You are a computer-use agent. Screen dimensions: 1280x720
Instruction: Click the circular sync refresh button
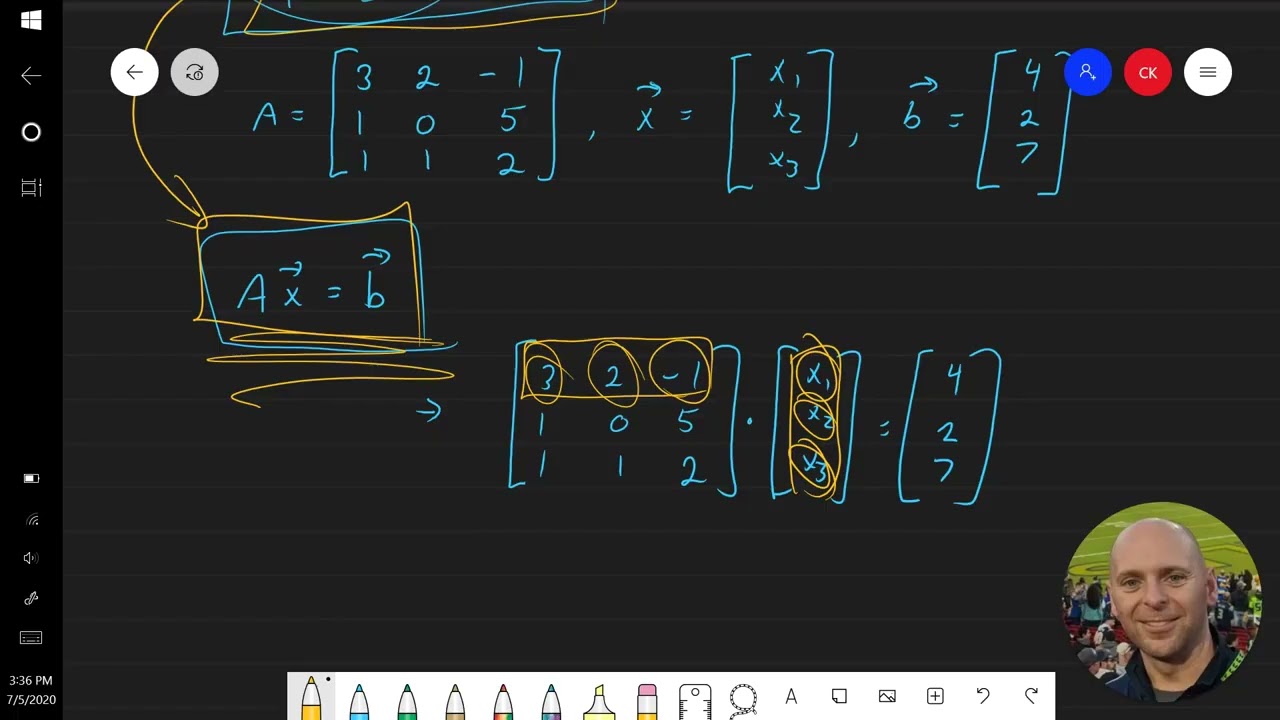tap(195, 72)
